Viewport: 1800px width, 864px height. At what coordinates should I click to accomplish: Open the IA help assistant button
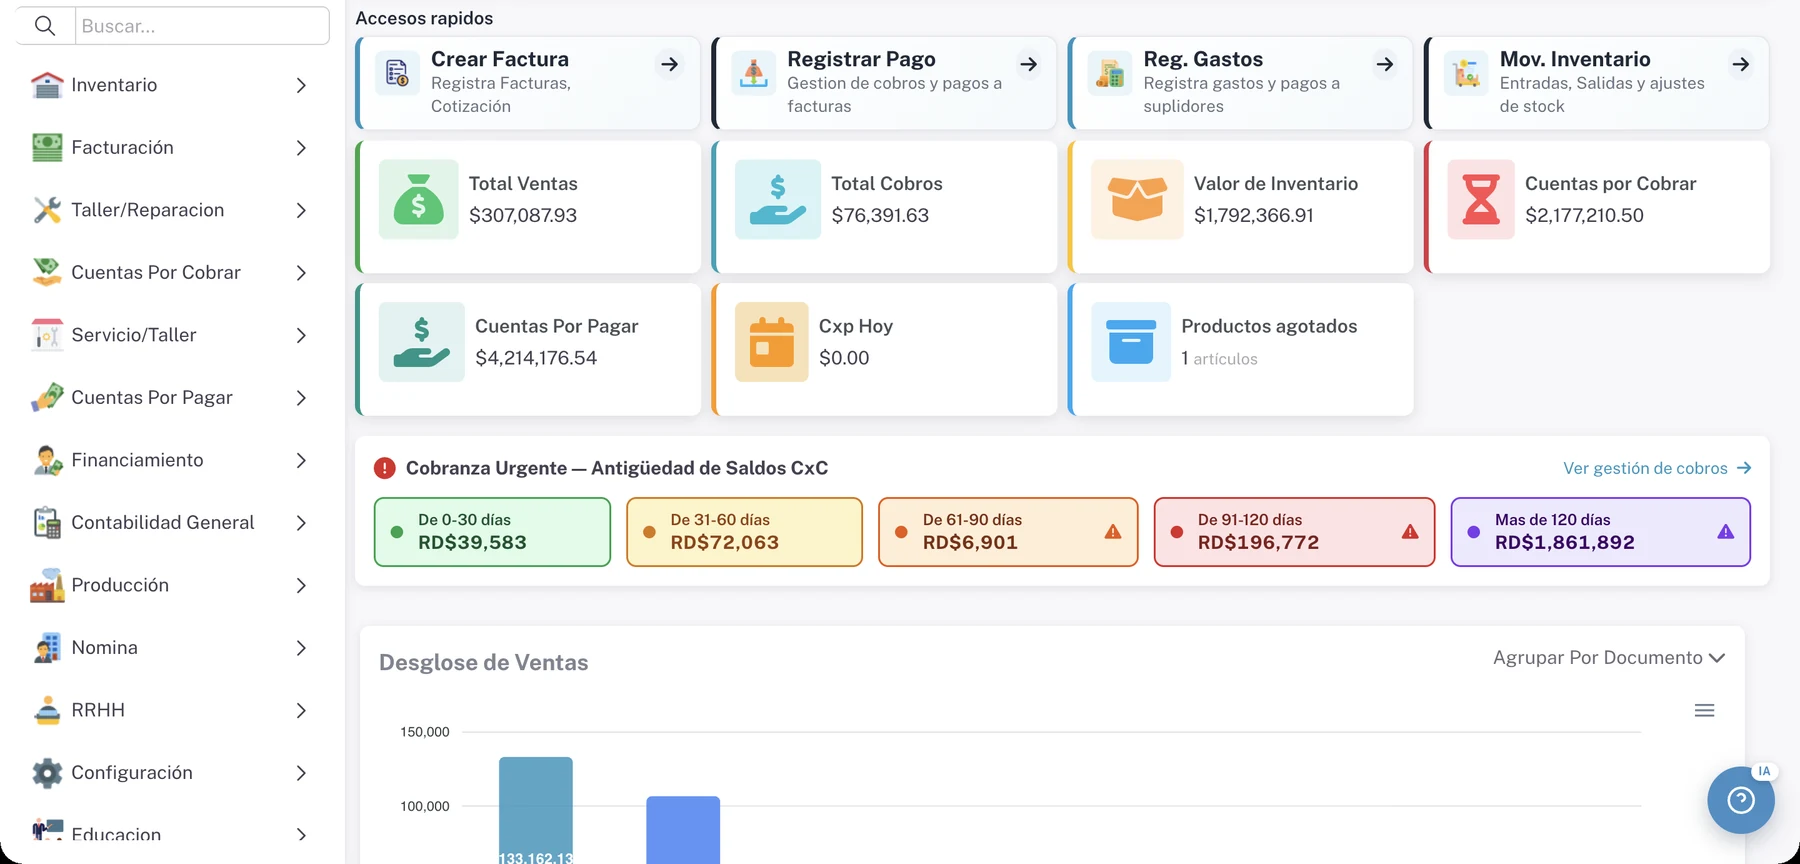(1741, 799)
